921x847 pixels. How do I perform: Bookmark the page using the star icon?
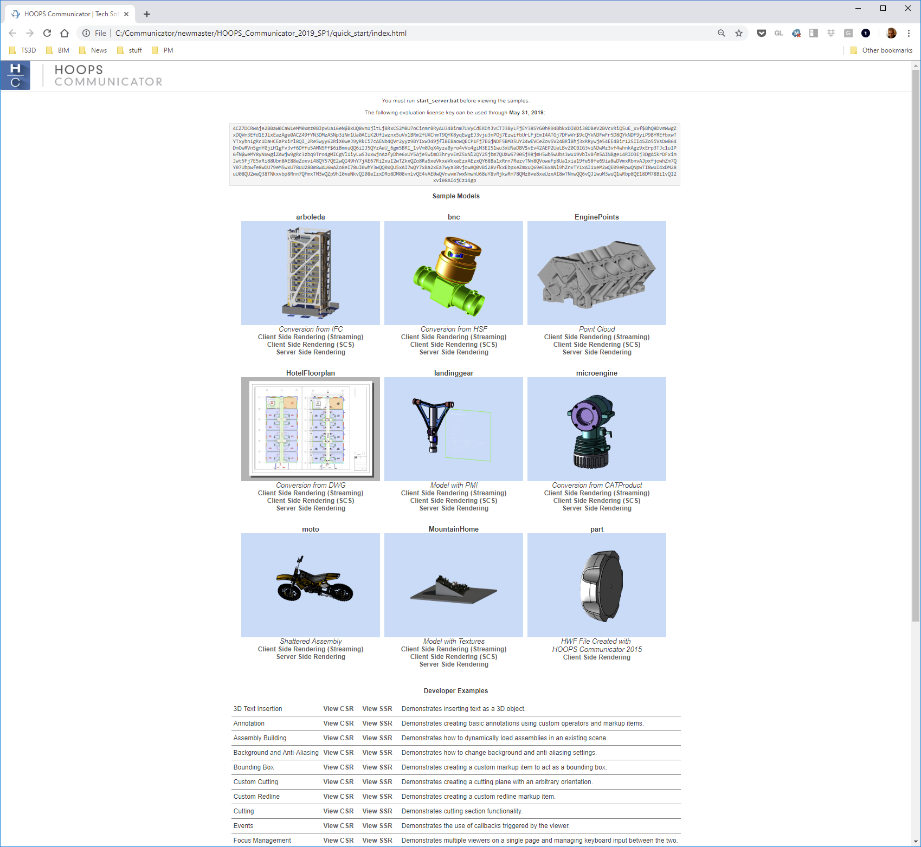741,32
